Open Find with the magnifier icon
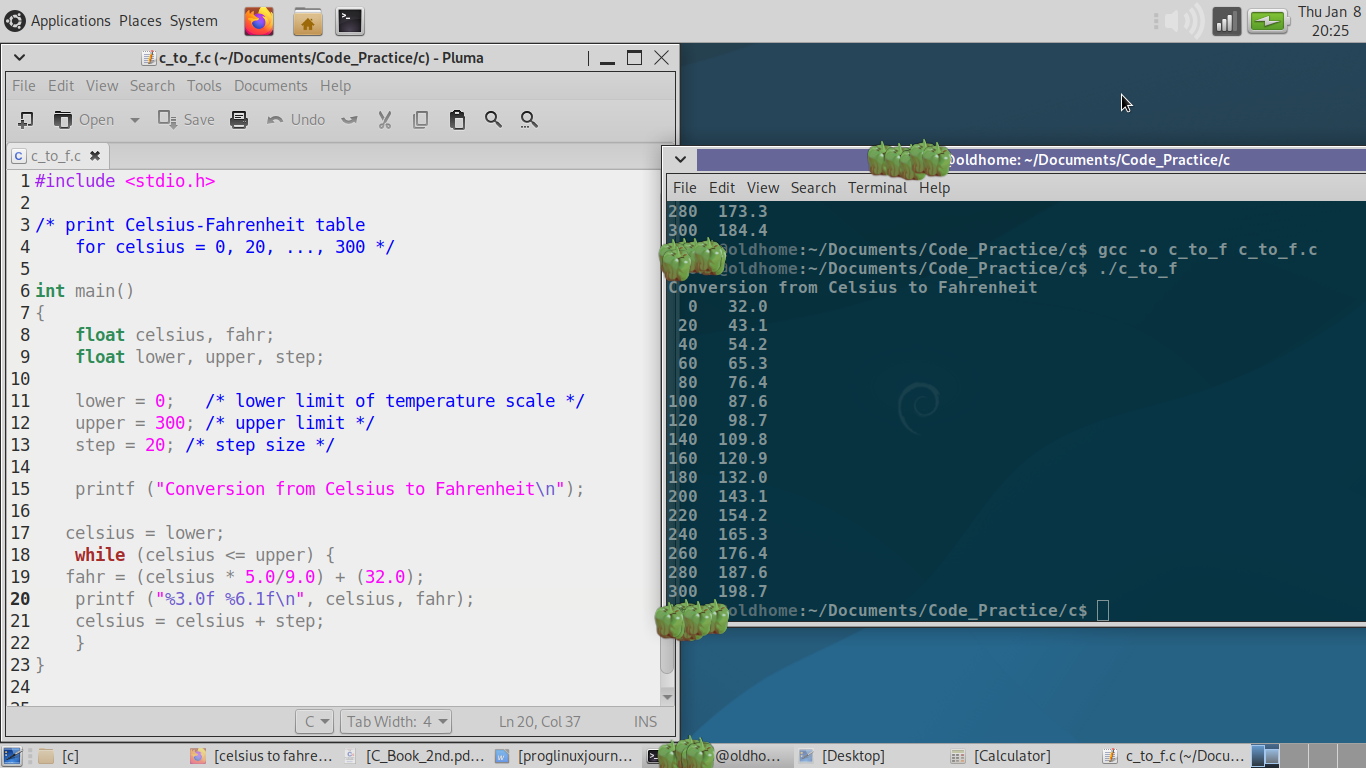Image resolution: width=1366 pixels, height=768 pixels. pyautogui.click(x=493, y=120)
